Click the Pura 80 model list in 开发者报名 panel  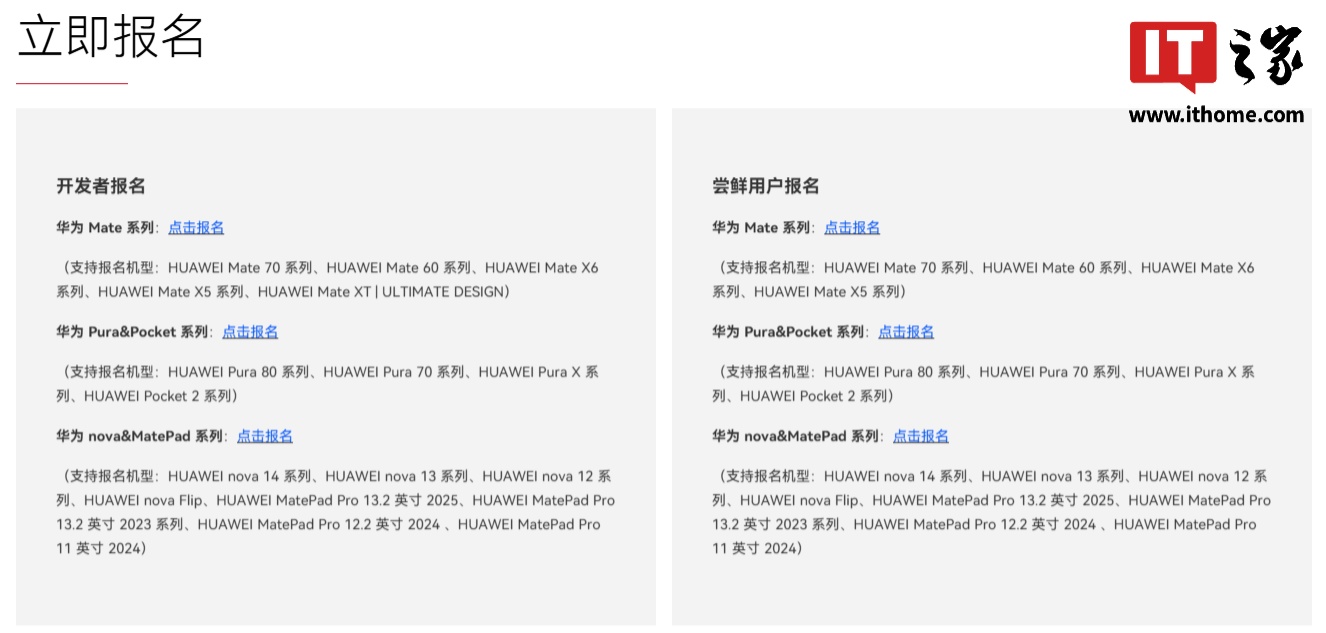click(328, 384)
